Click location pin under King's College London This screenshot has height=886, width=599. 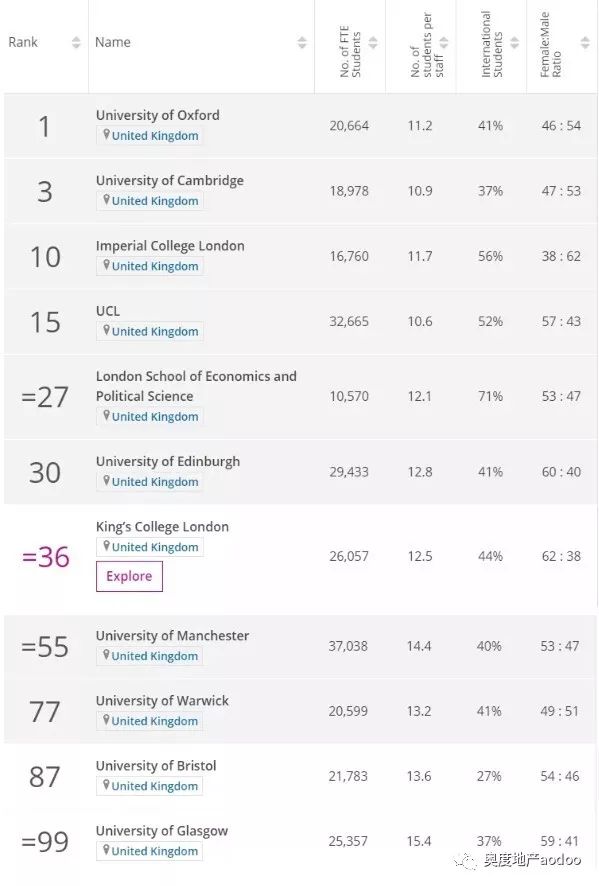click(106, 546)
